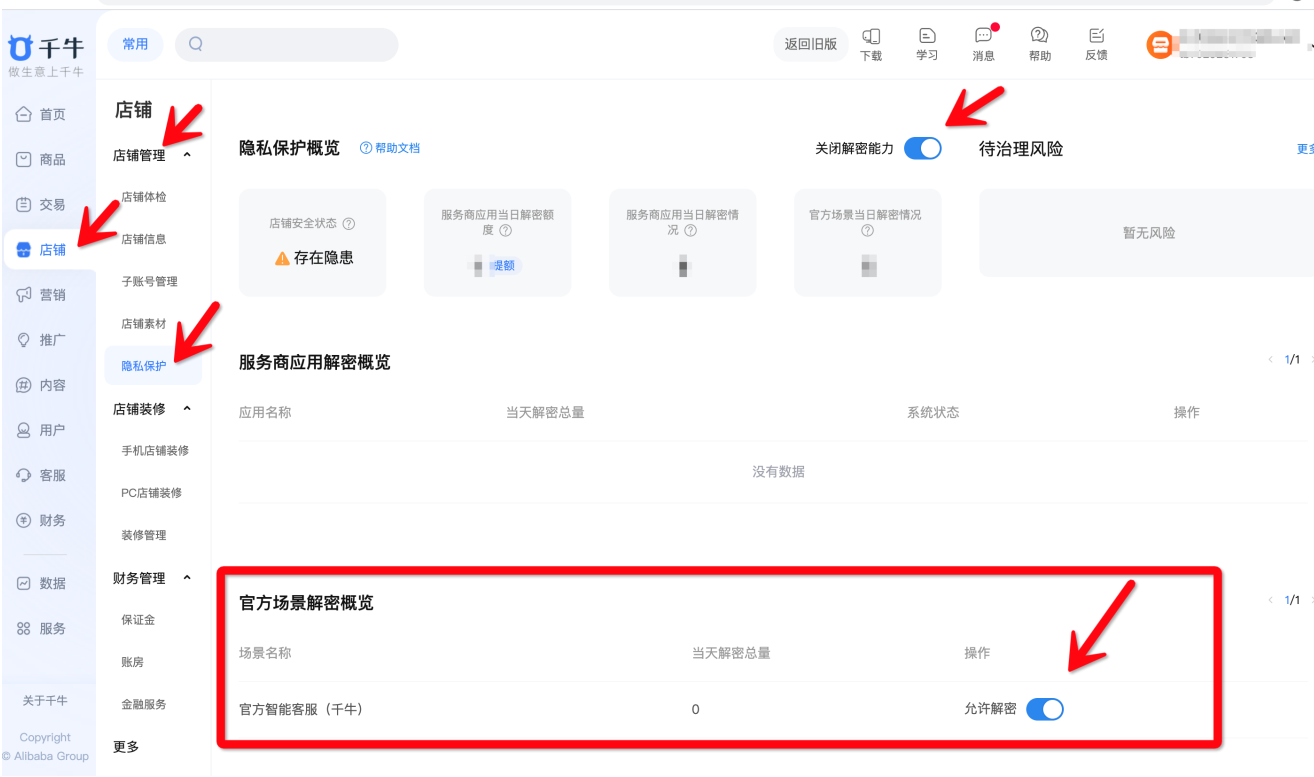Click the 学习 icon
The width and height of the screenshot is (1314, 777).
927,36
